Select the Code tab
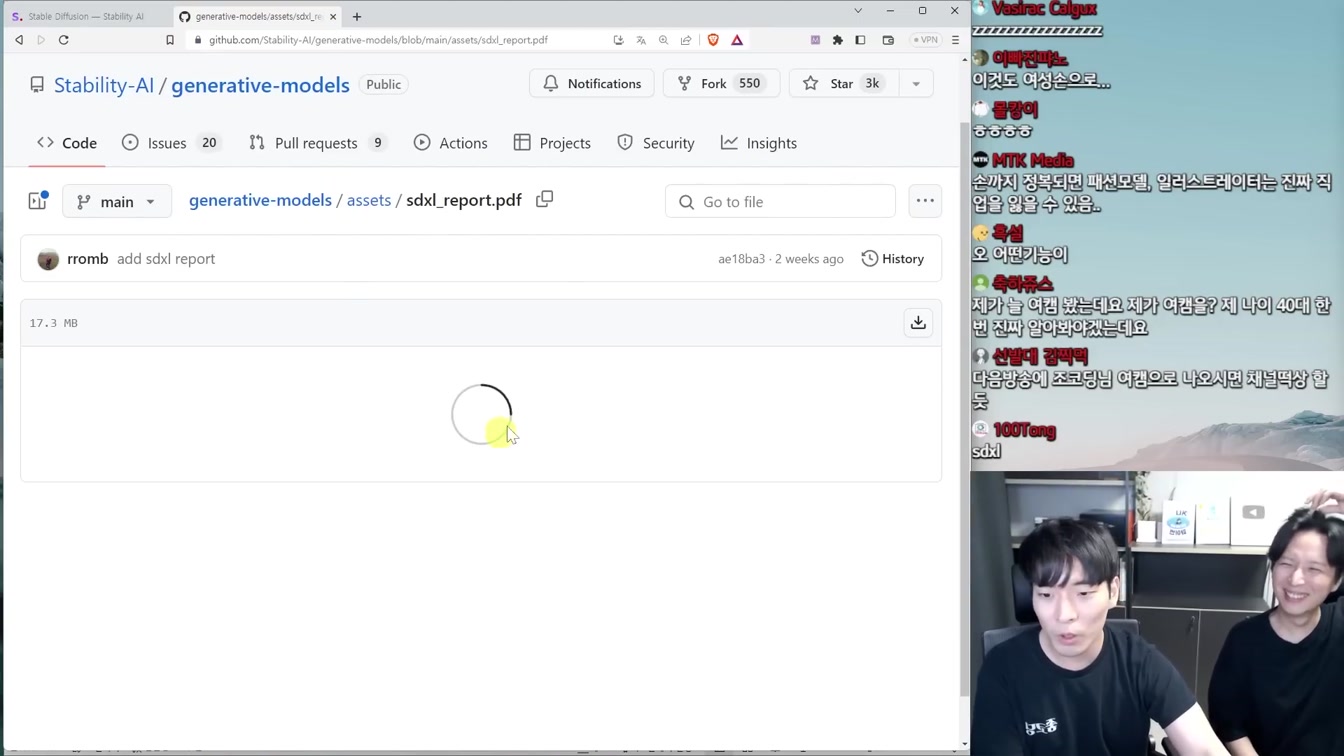Screen dimensions: 1344x756 pos(67,143)
